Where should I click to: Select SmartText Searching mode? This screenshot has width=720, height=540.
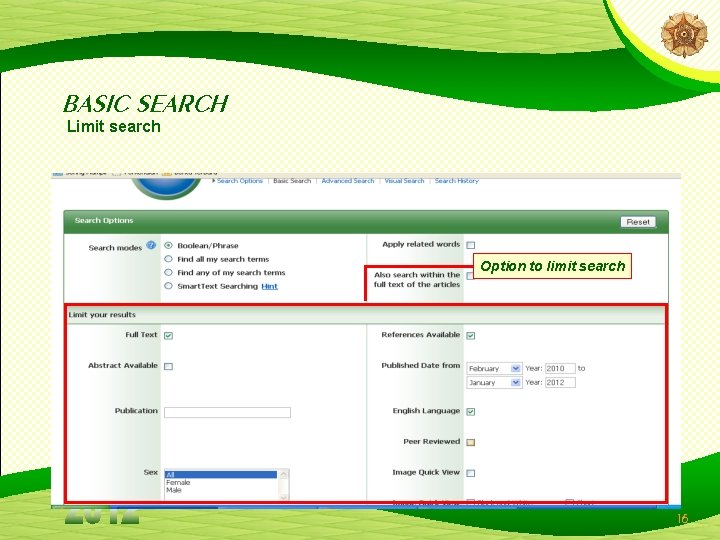tap(169, 286)
